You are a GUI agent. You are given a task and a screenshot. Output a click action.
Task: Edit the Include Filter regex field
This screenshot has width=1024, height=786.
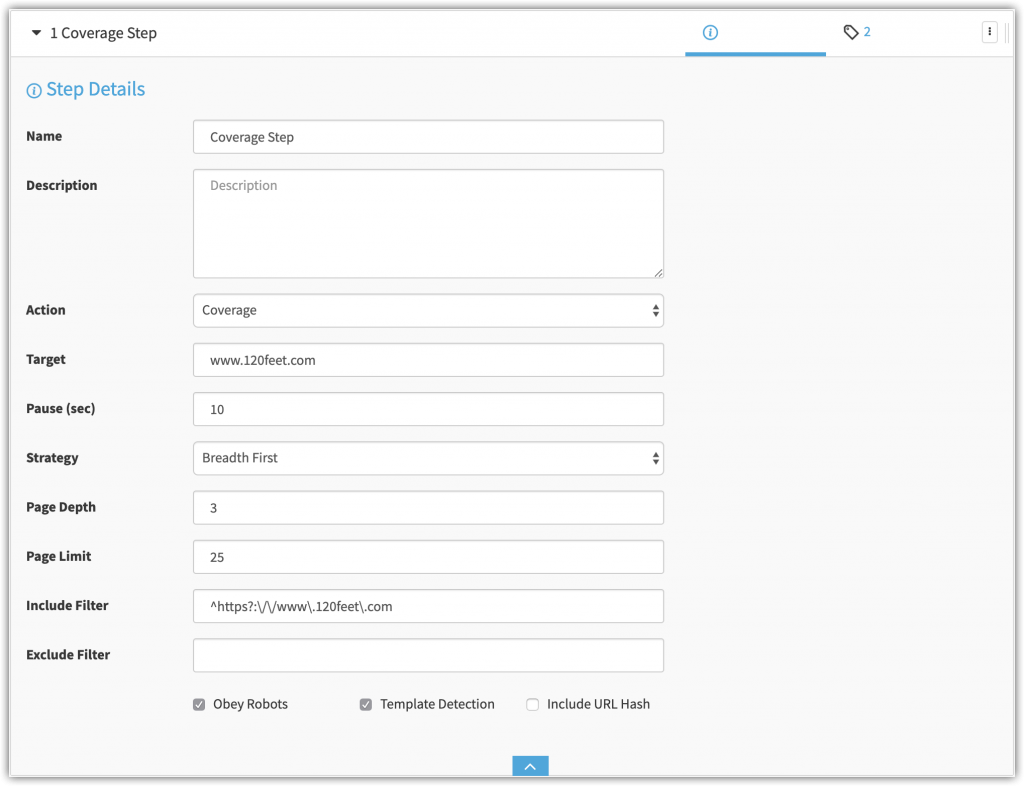(x=428, y=606)
